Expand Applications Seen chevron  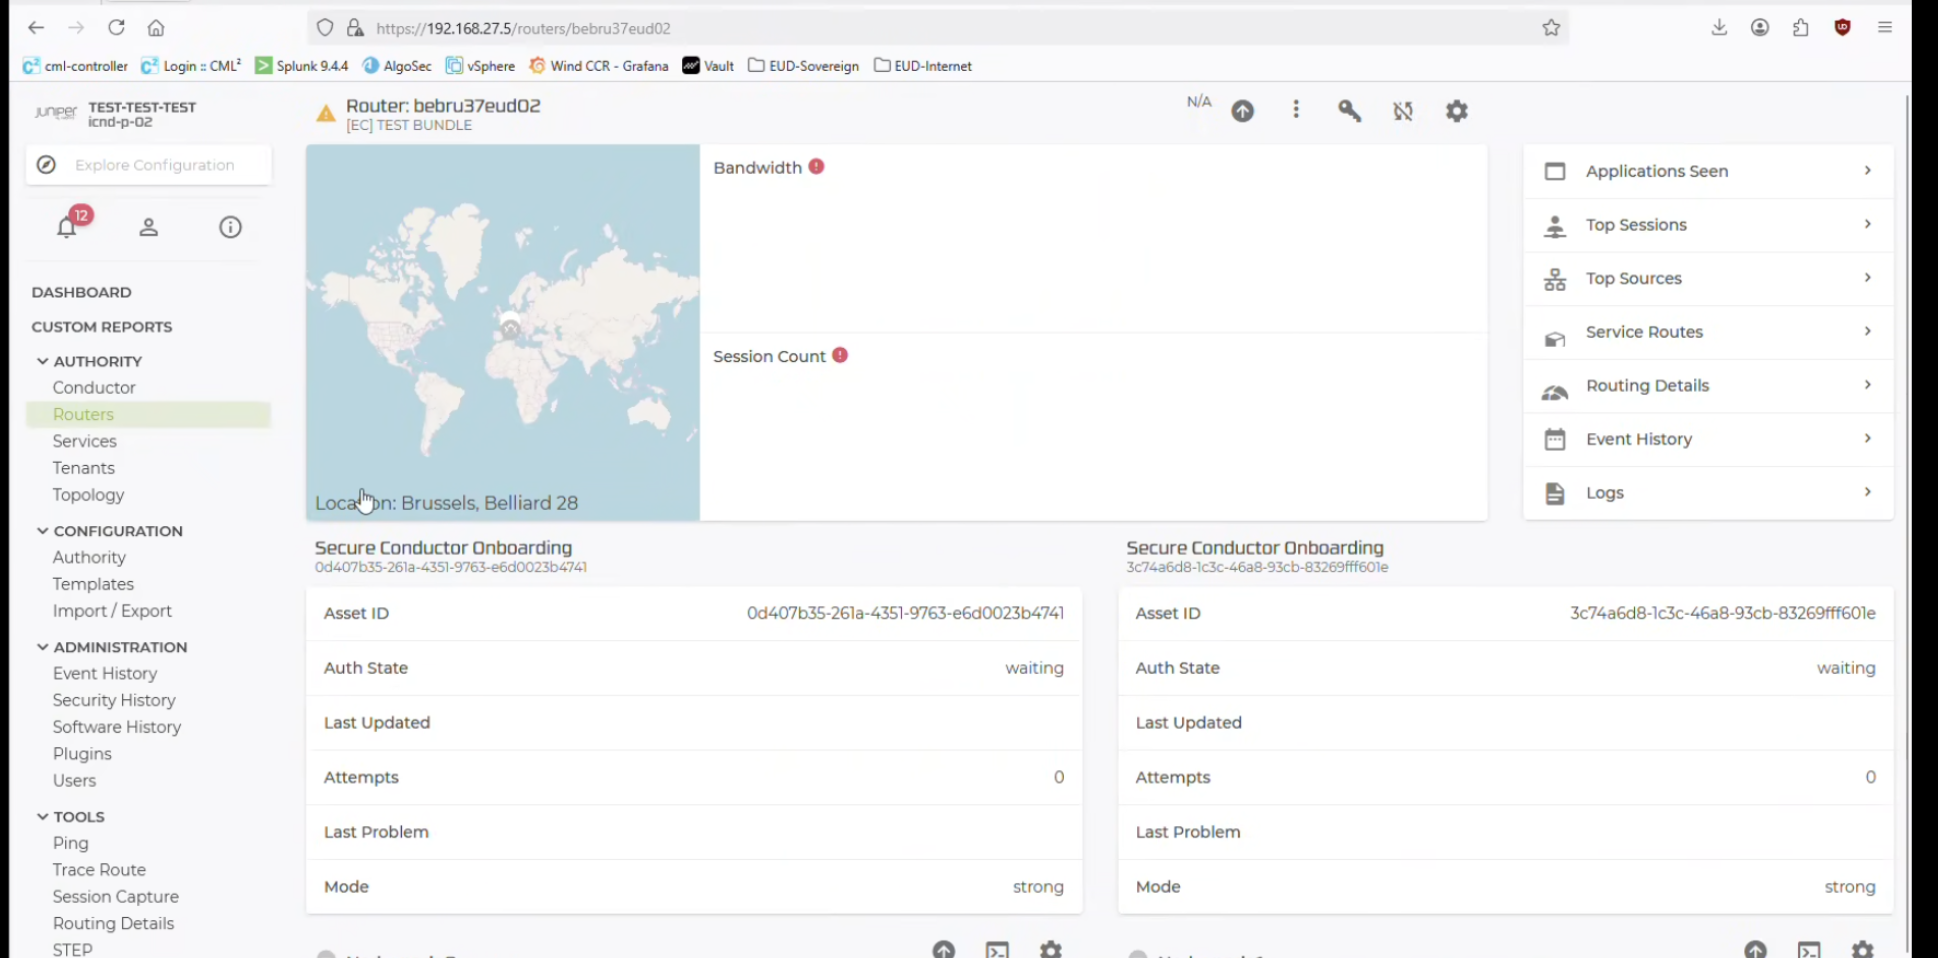1867,170
